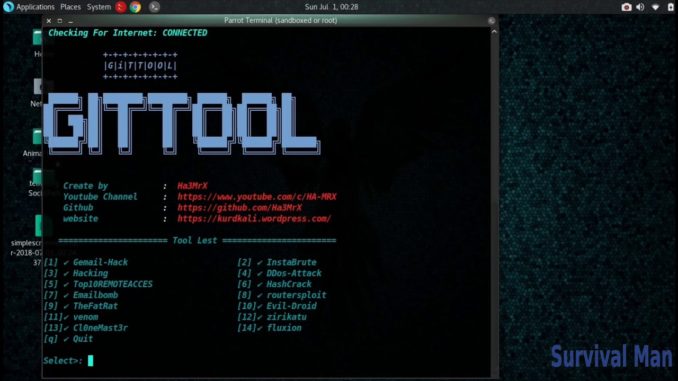This screenshot has width=678, height=381.
Task: Click the [10] Evil-Droid entry
Action: coord(277,306)
